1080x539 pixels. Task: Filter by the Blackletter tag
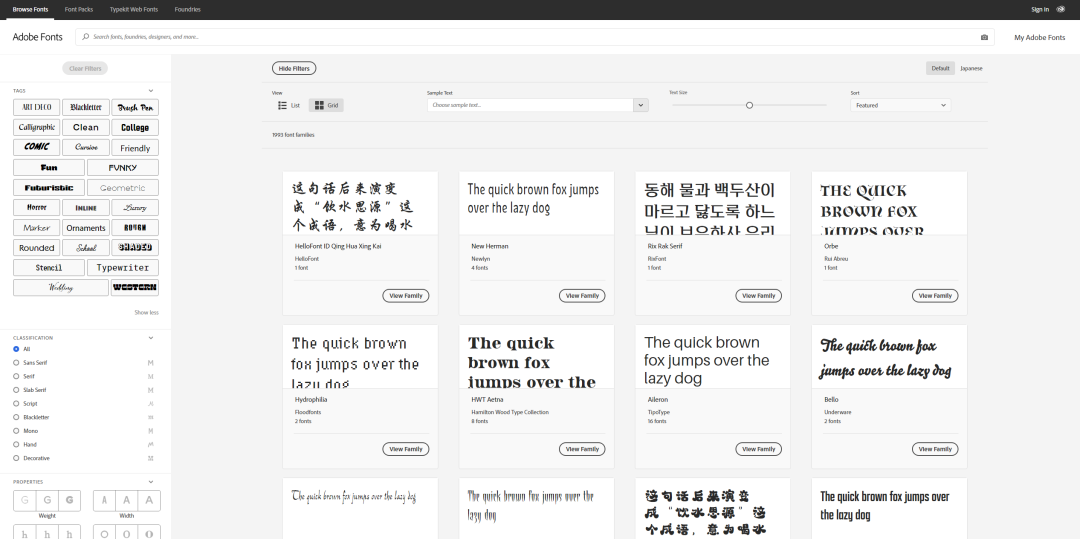point(86,107)
